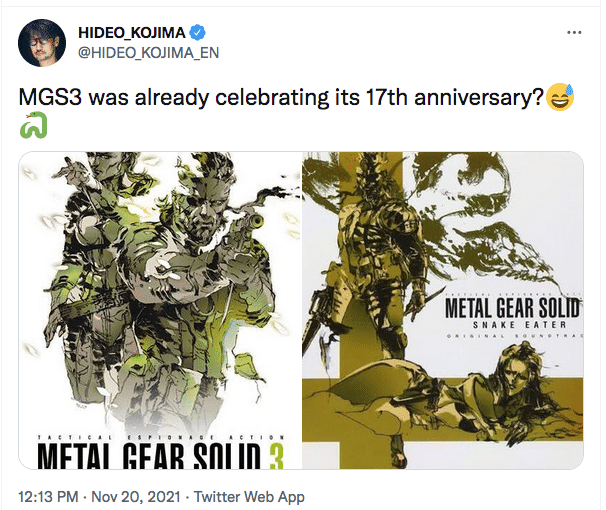Click the sweating smile emoji
Screen dimensions: 606x510
click(x=560, y=97)
